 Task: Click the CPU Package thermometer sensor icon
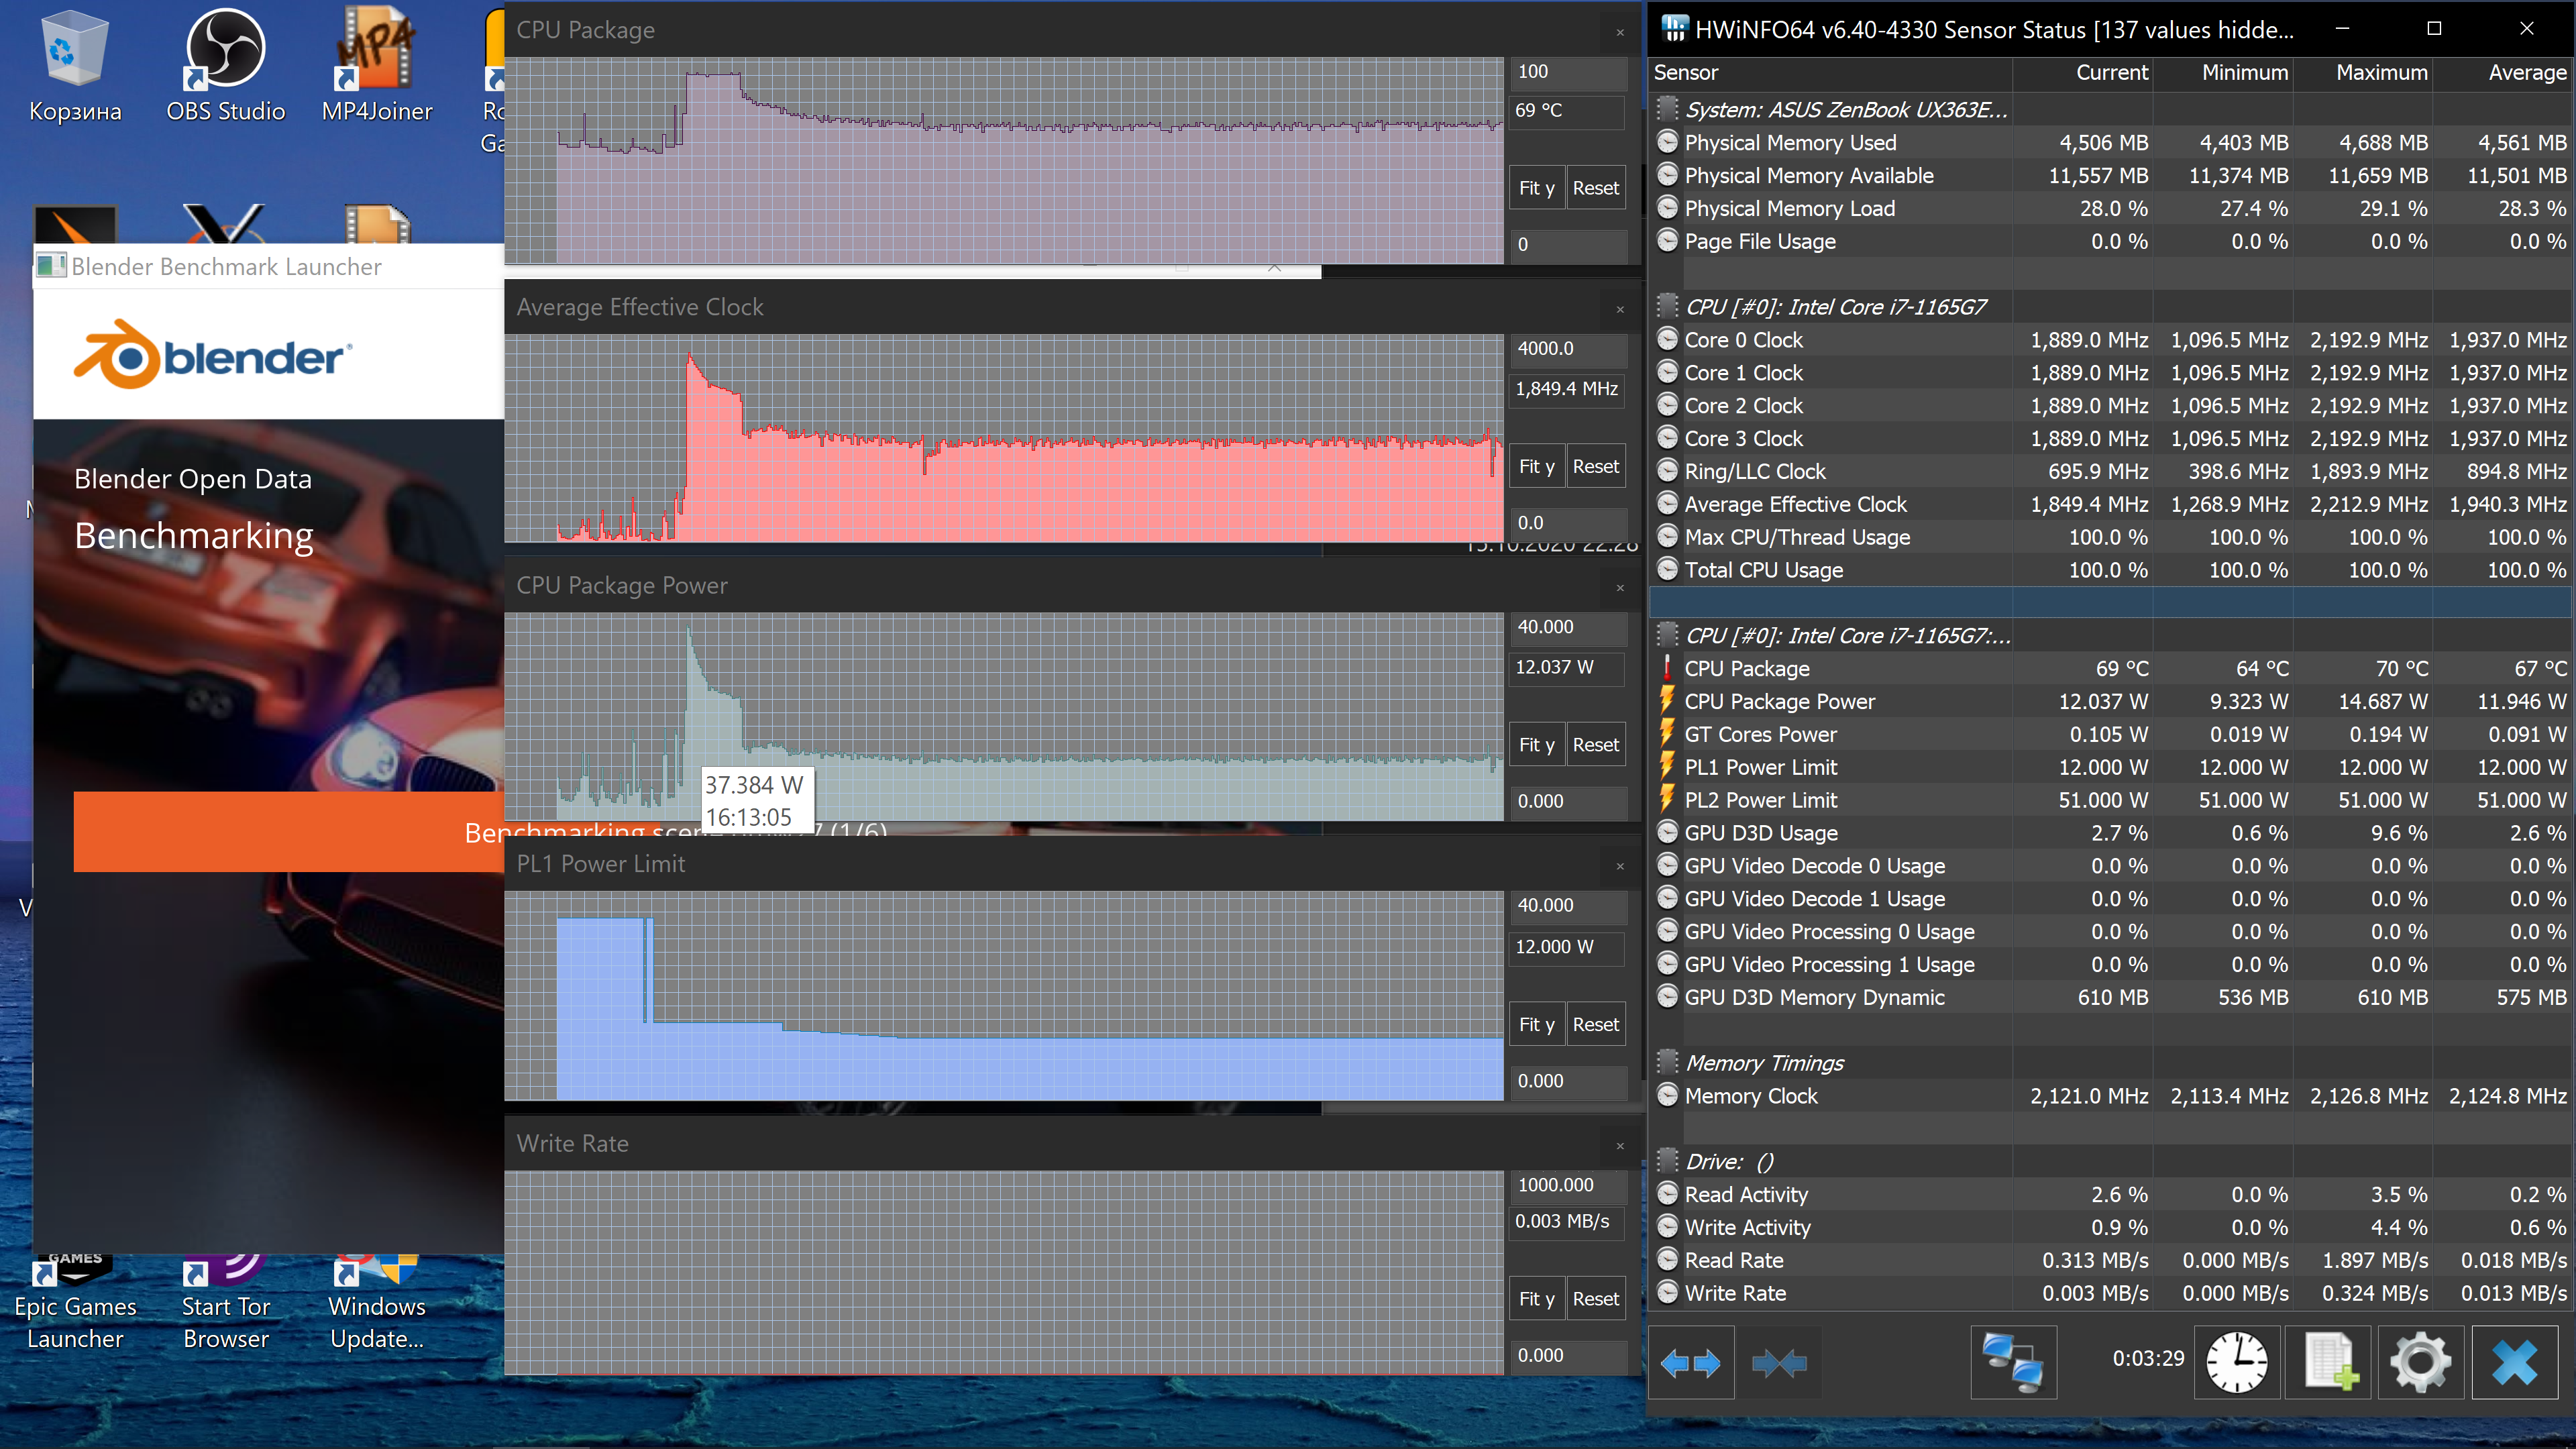[1667, 668]
